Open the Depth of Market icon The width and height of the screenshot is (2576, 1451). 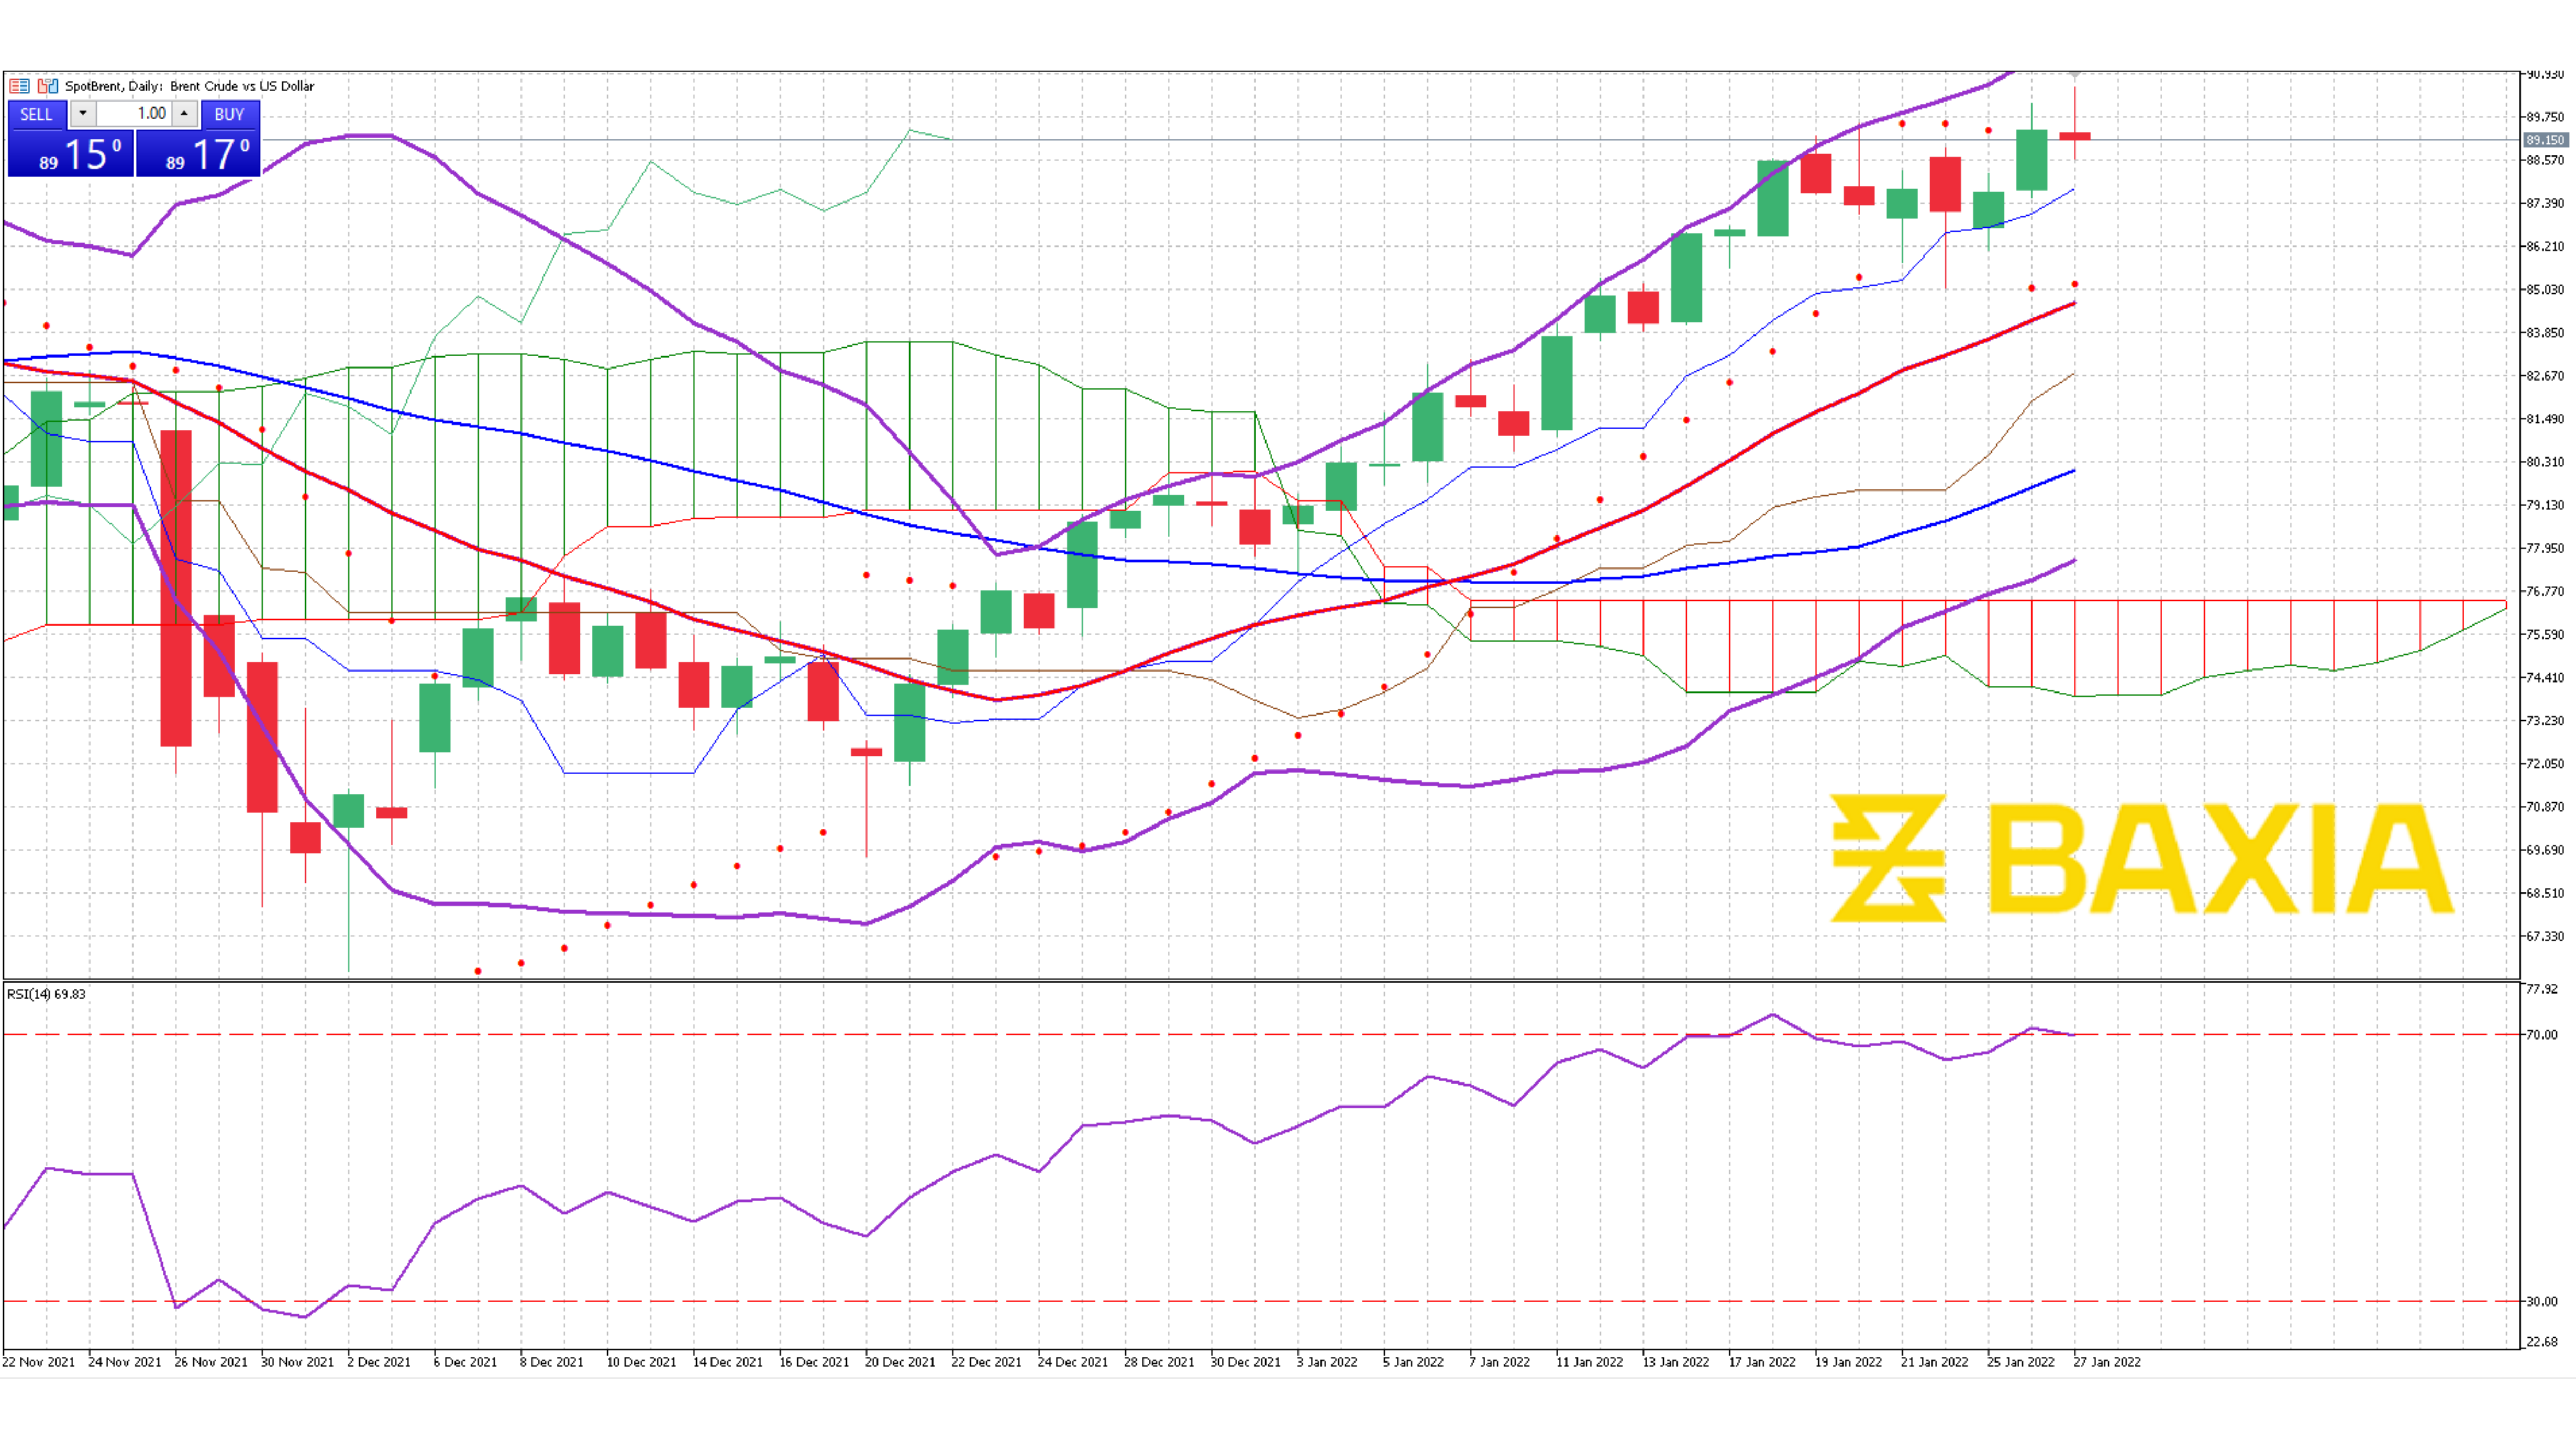click(x=19, y=86)
